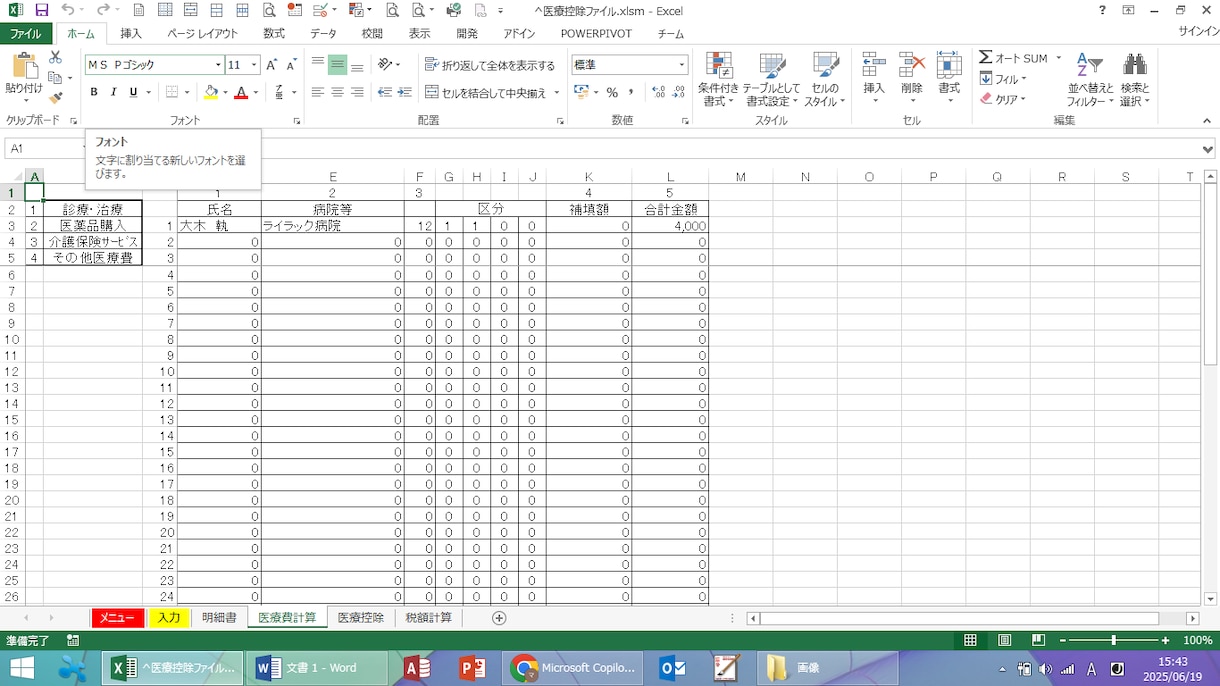The image size is (1220, 686).
Task: Switch to Page Layout view in status bar
Action: 1005,640
